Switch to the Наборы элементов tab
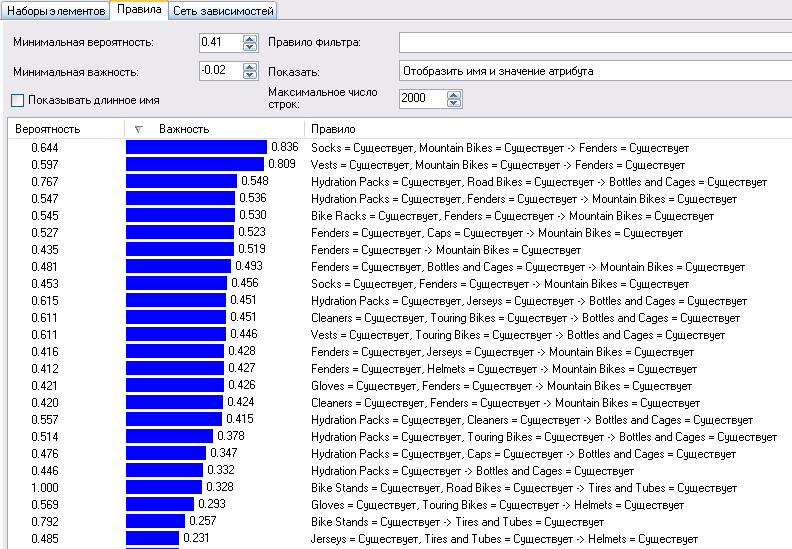 56,11
